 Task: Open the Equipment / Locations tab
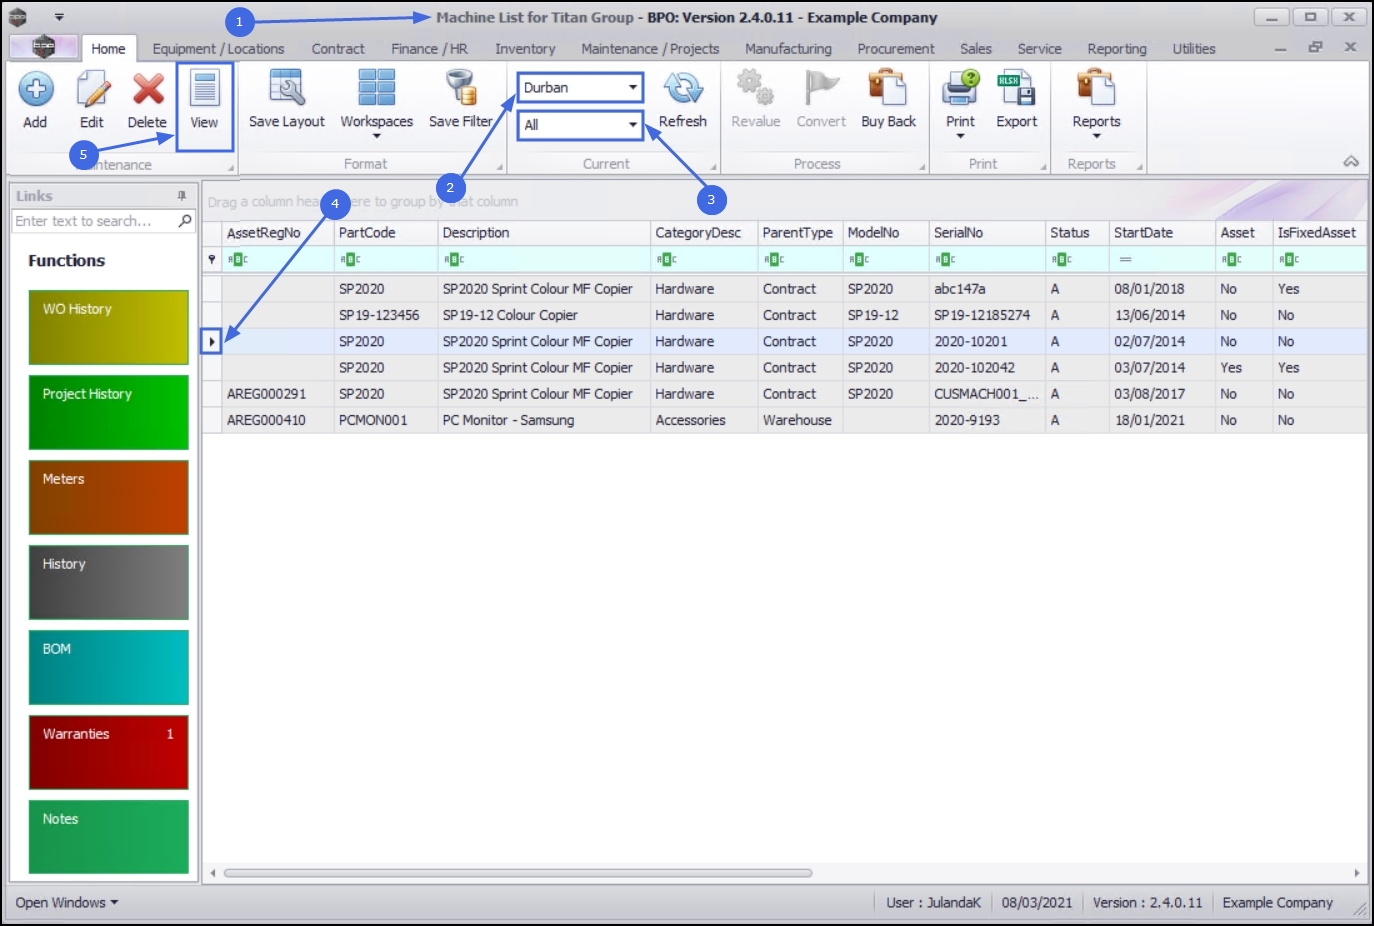[x=218, y=48]
